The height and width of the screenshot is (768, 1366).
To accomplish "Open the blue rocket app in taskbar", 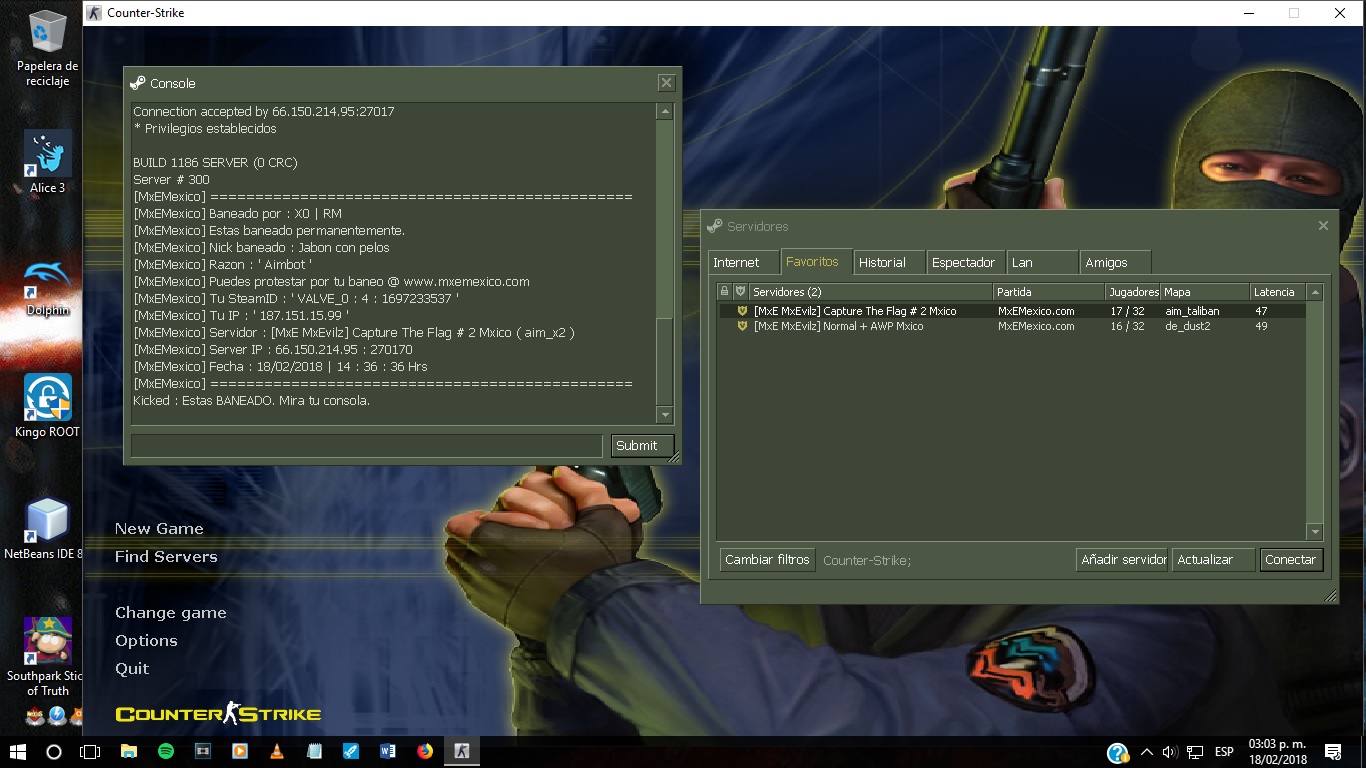I will click(x=351, y=751).
